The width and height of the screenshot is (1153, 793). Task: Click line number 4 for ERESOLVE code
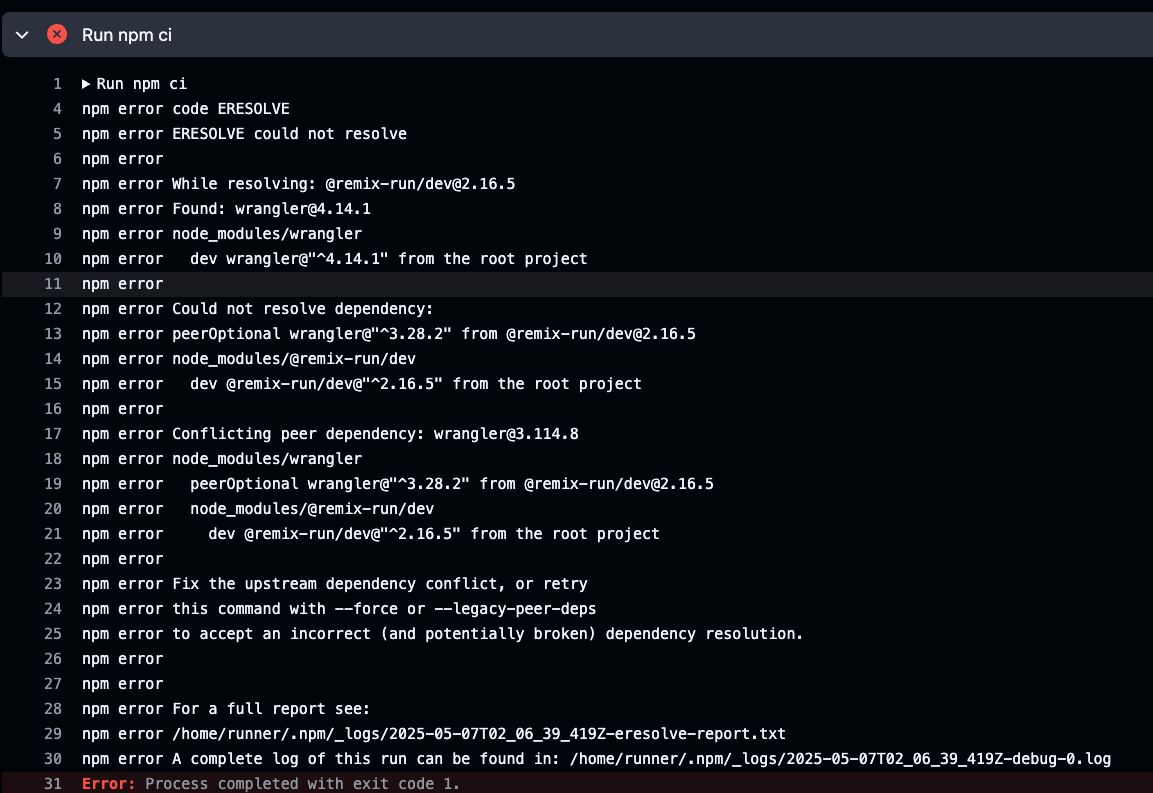[58, 109]
